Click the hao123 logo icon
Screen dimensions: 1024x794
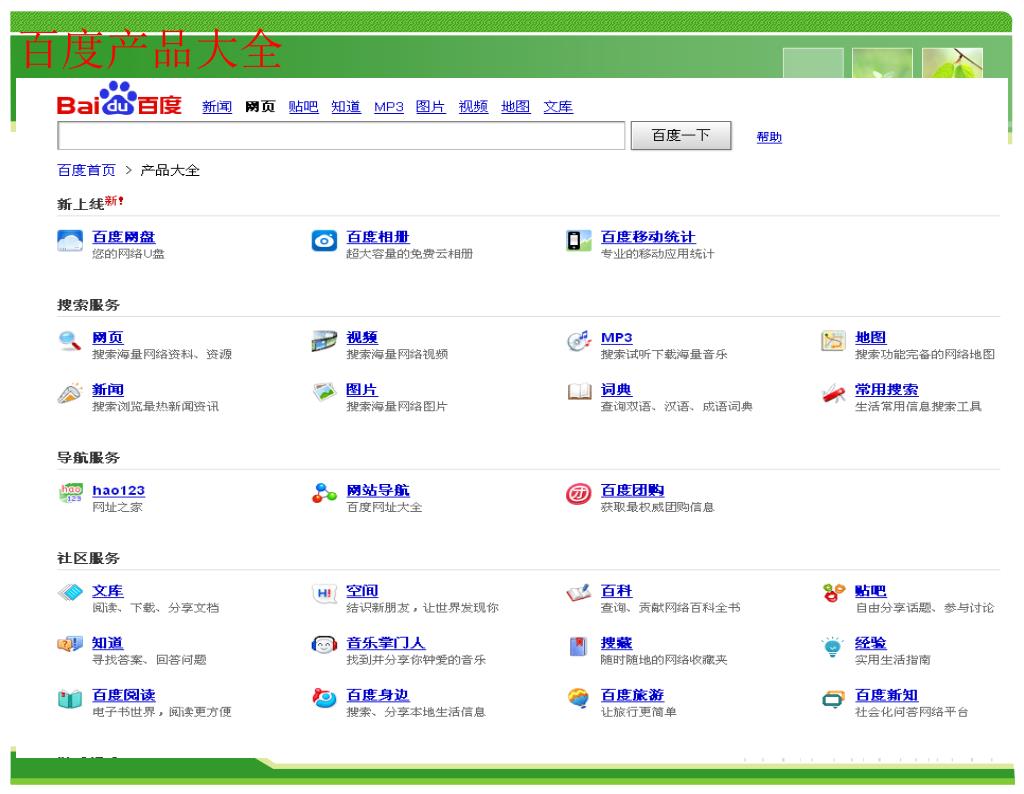[x=71, y=494]
